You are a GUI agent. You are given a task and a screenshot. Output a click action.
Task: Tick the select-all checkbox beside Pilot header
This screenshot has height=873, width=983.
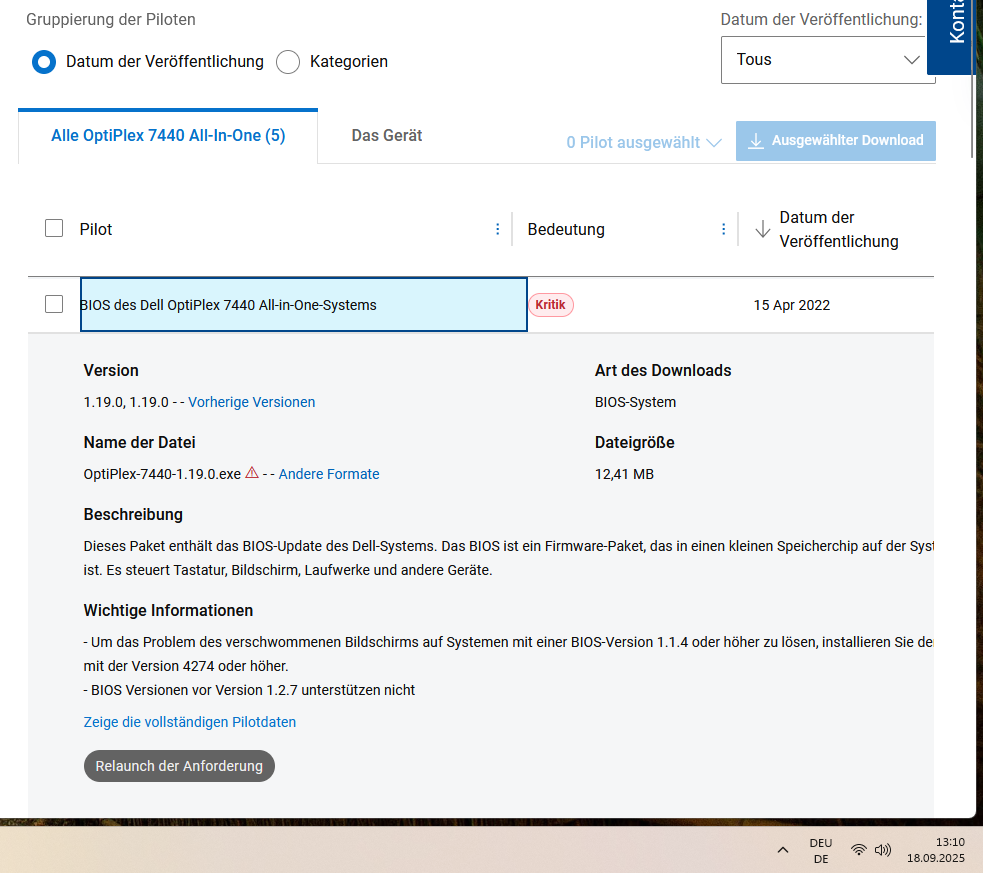click(54, 228)
